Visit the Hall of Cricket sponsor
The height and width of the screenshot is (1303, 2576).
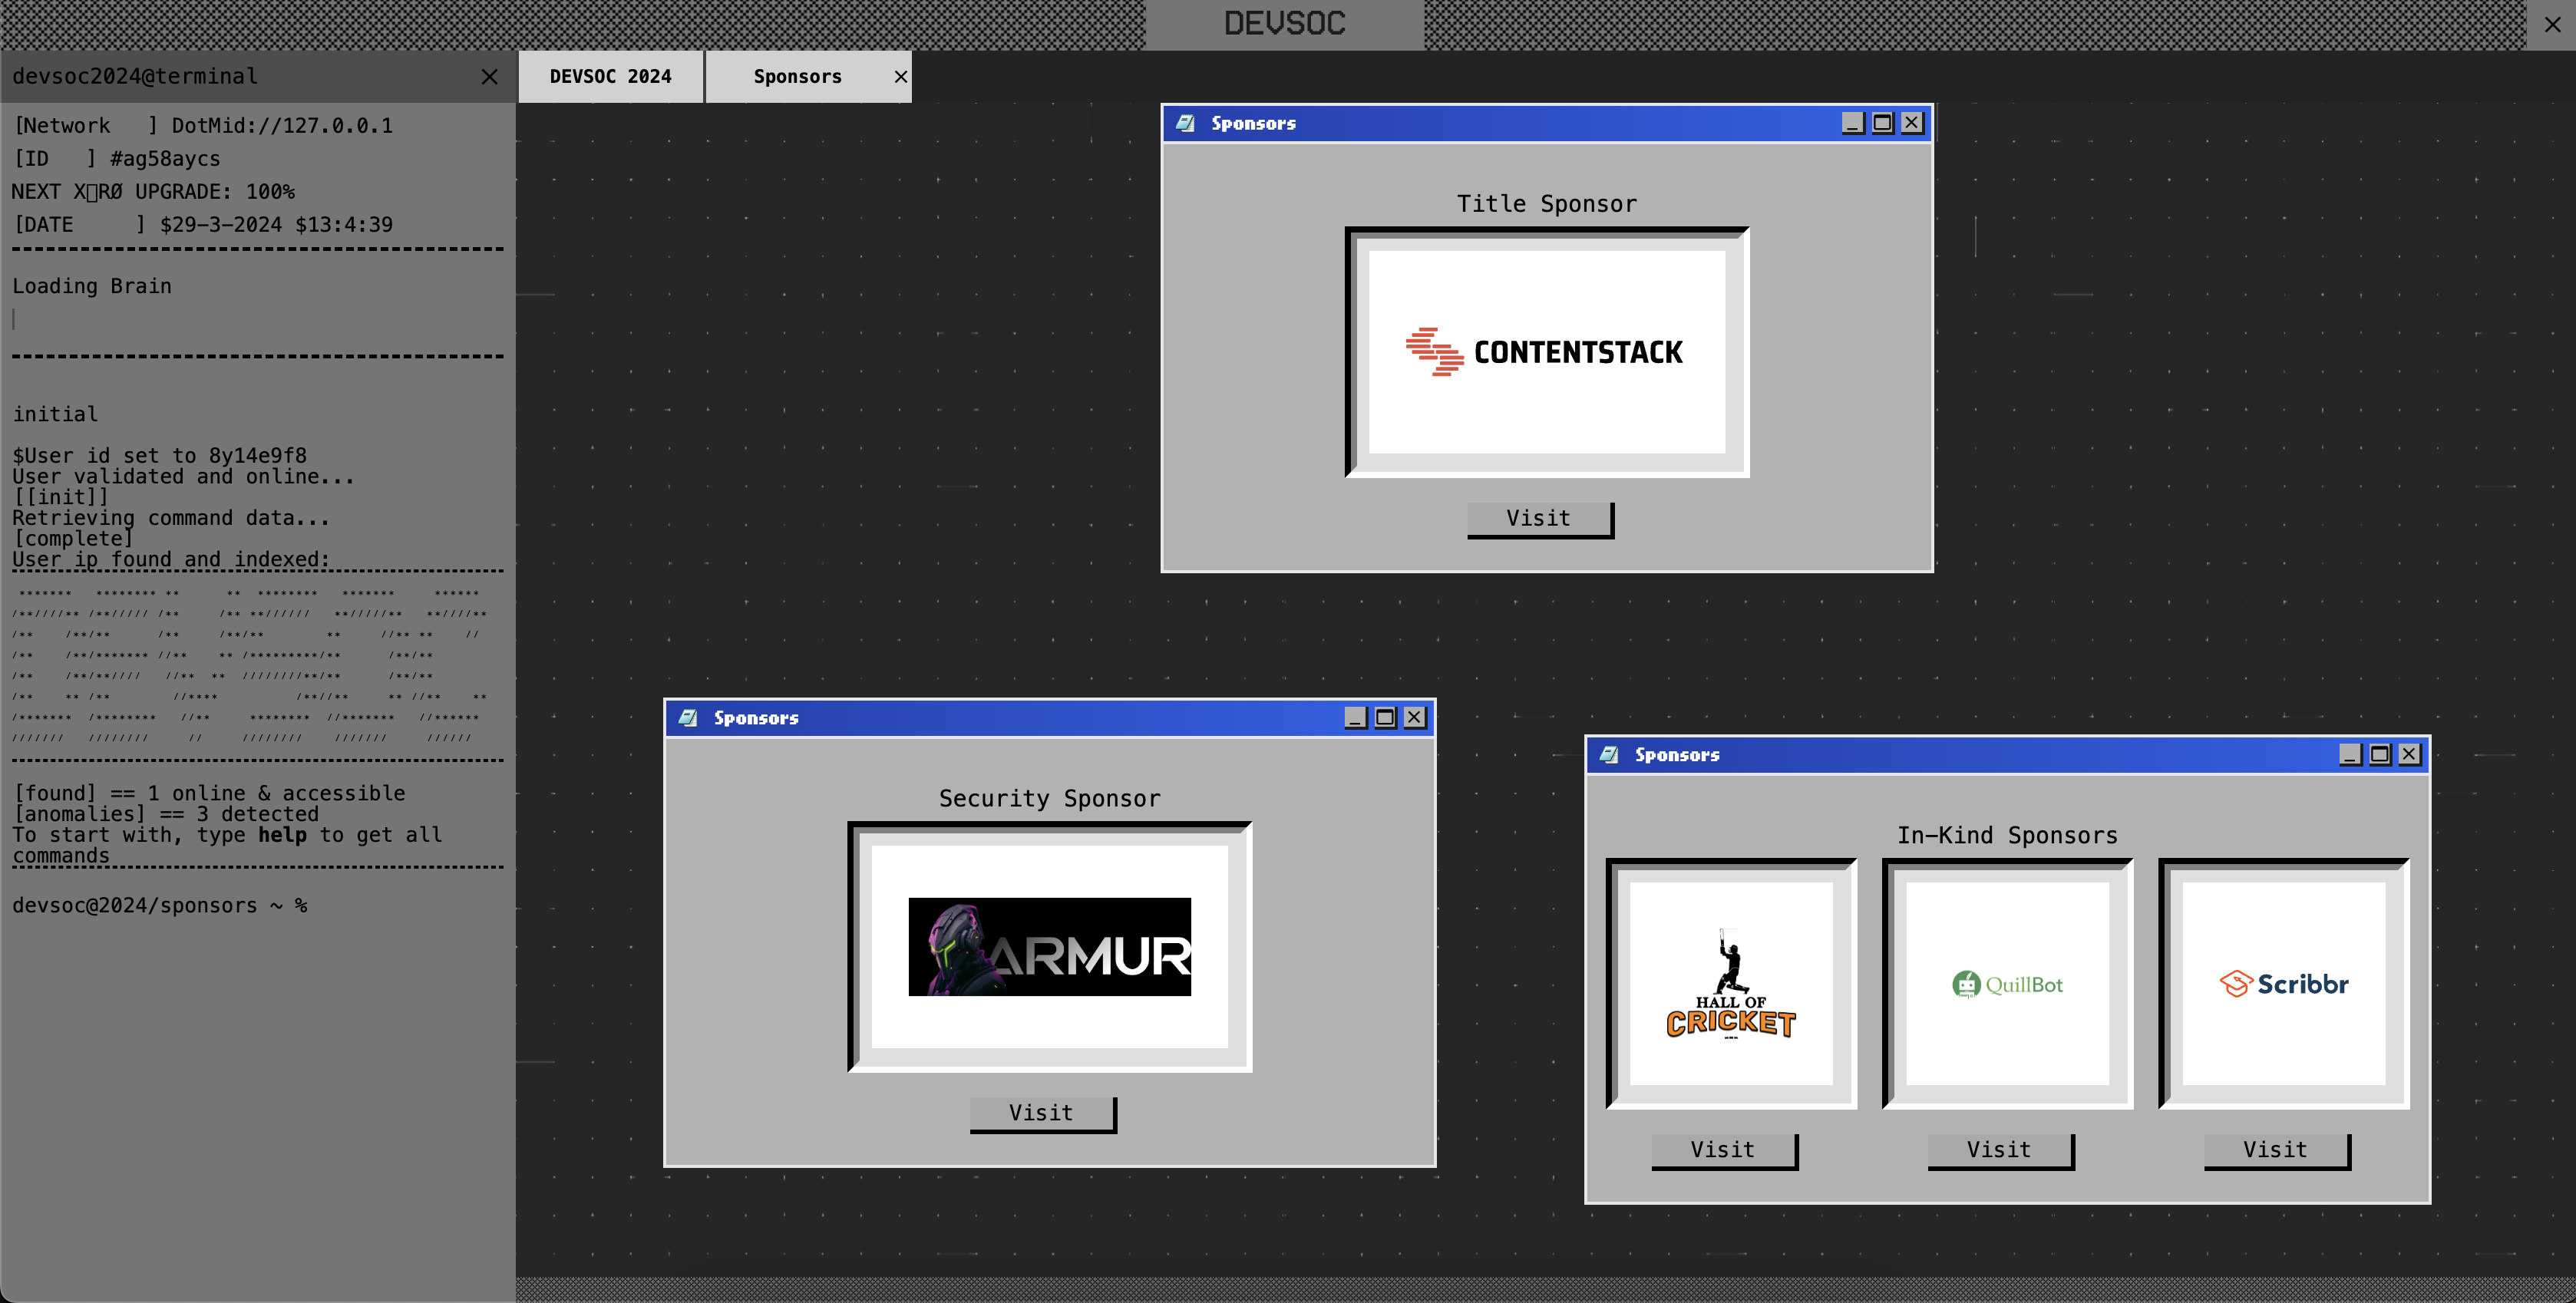tap(1723, 1151)
